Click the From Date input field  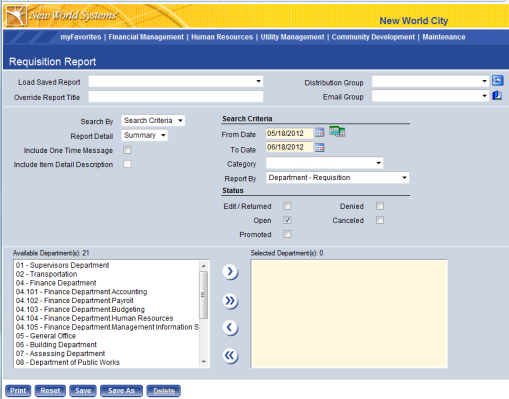(x=290, y=133)
